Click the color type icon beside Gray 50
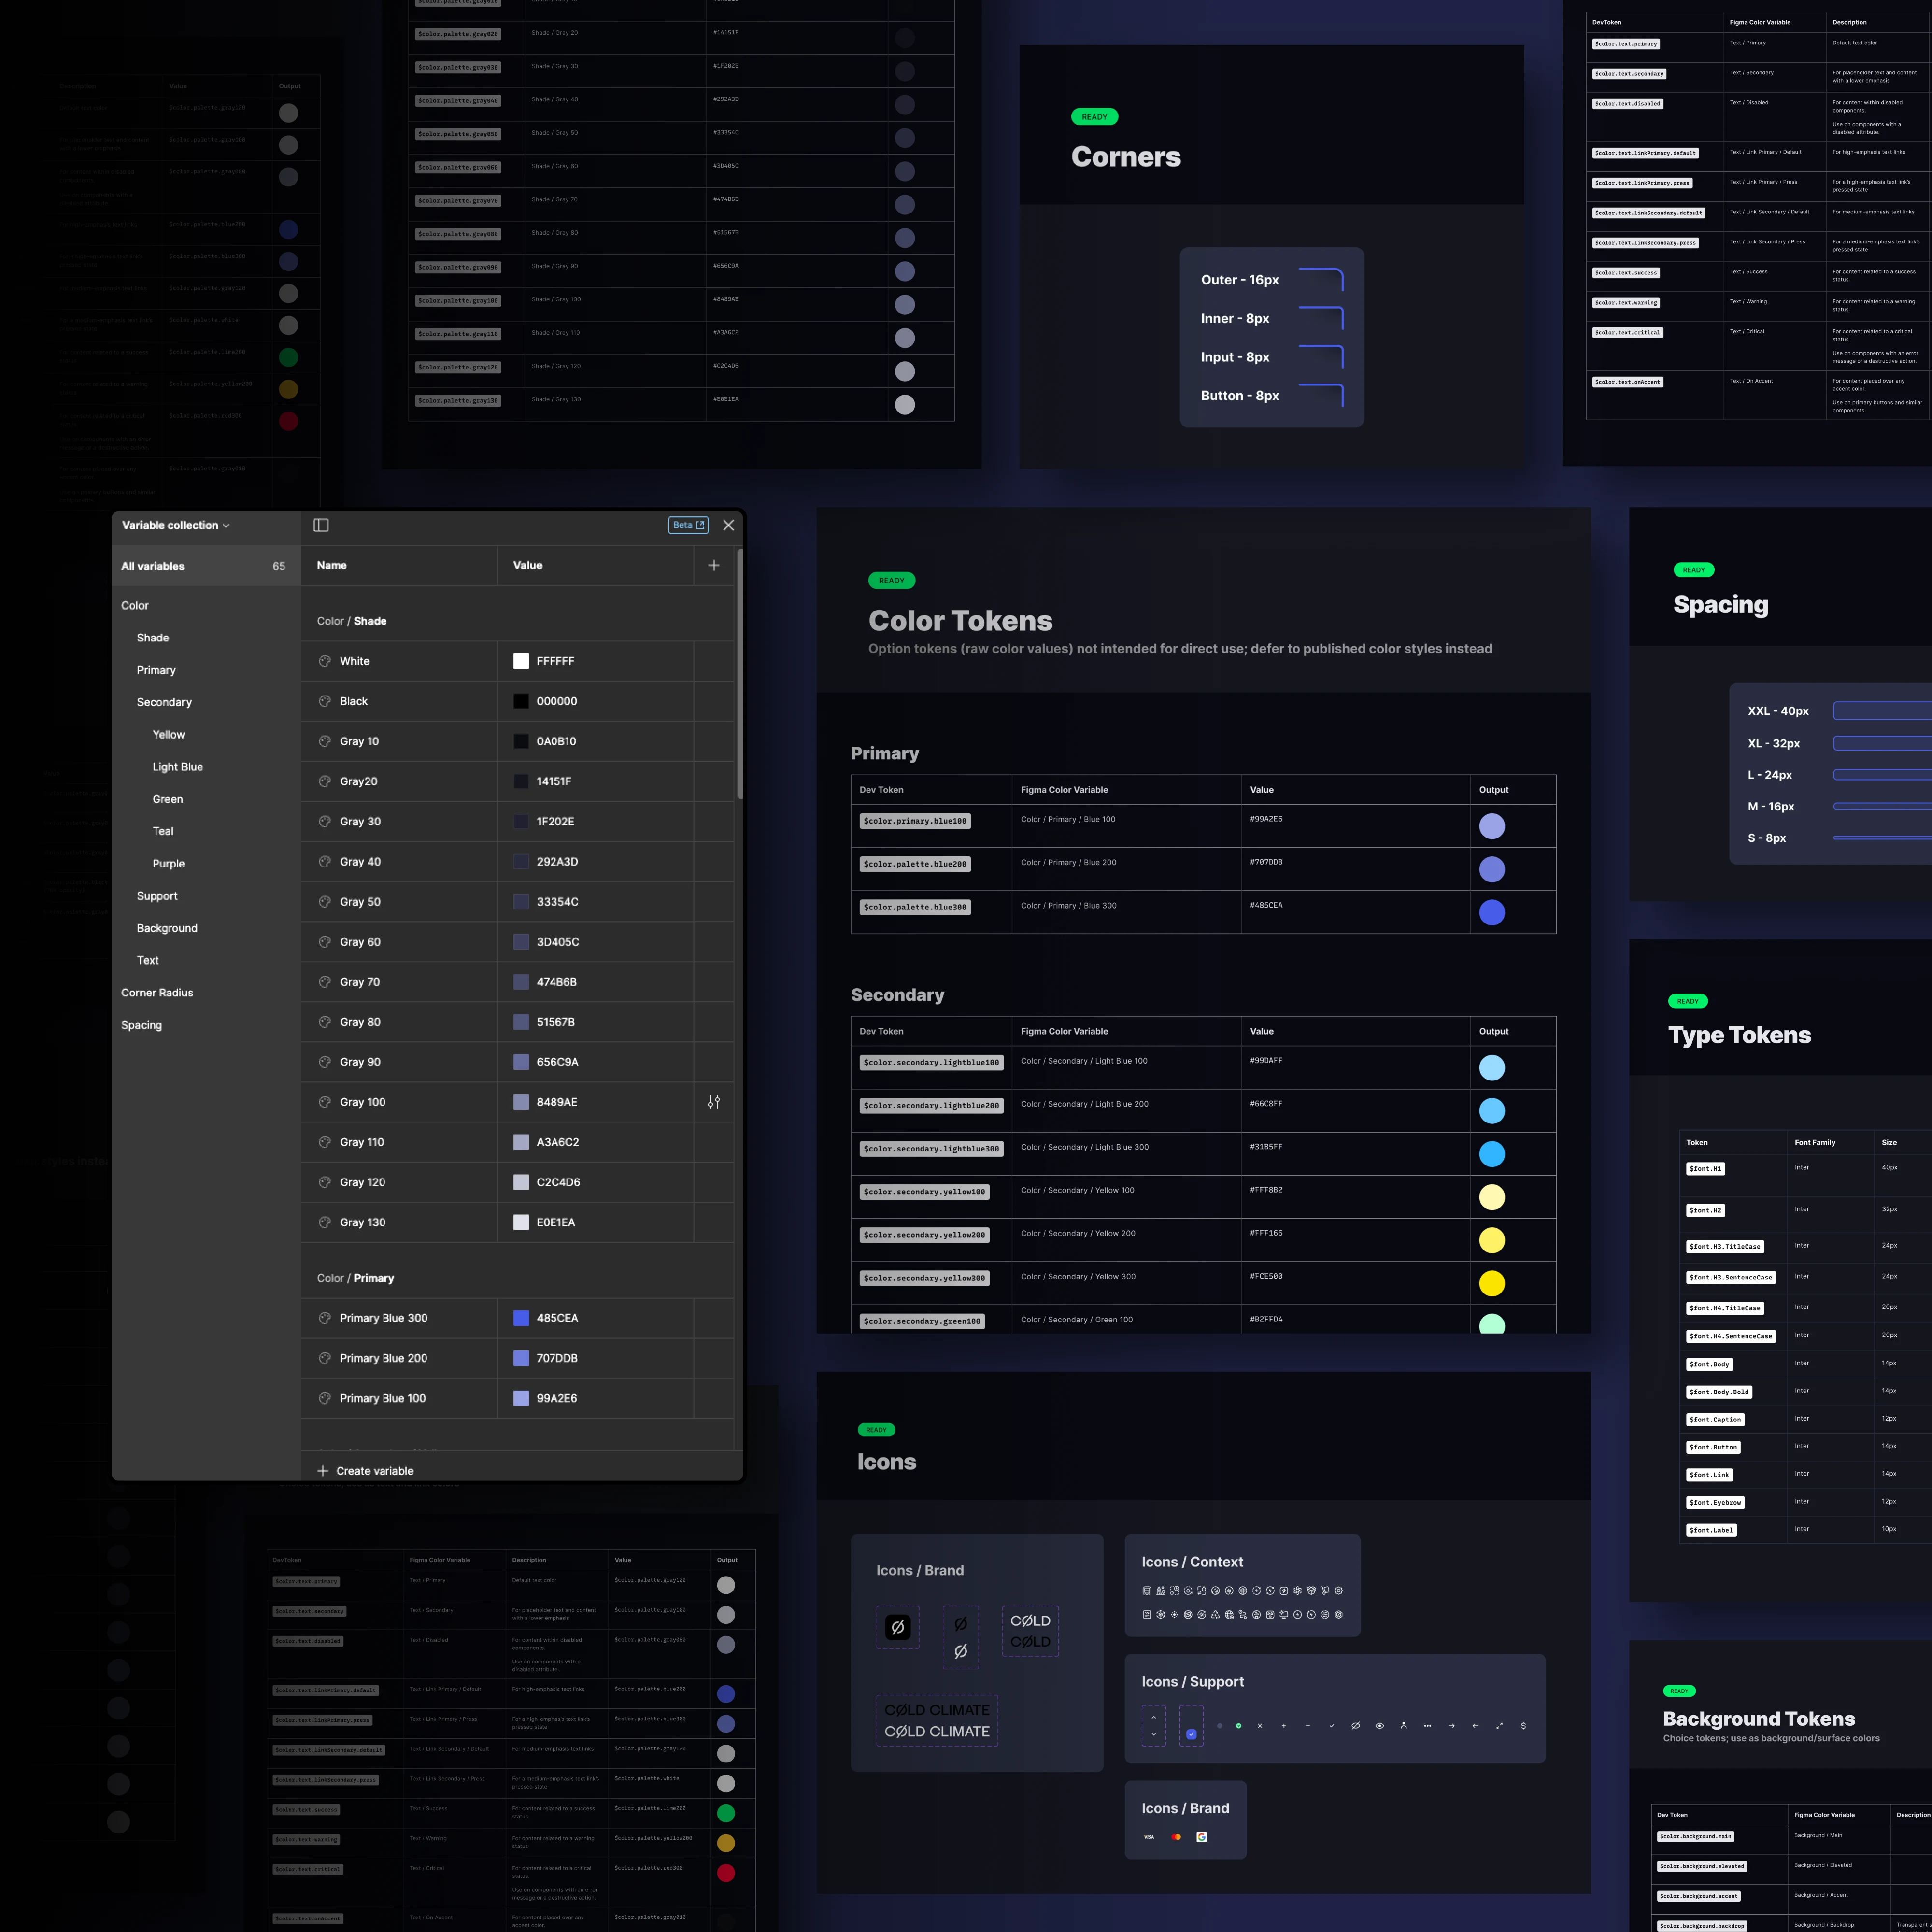 coord(324,901)
